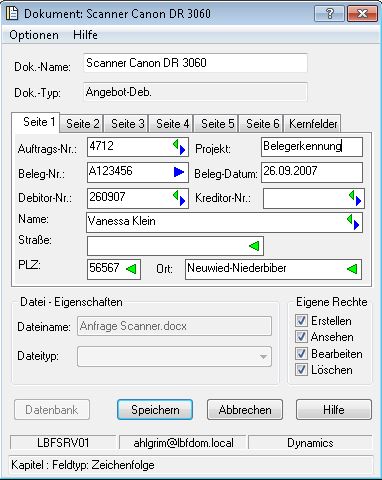Click the ahlgrim@lbfdom.local status entry
This screenshot has height=480, width=382.
coord(183,443)
